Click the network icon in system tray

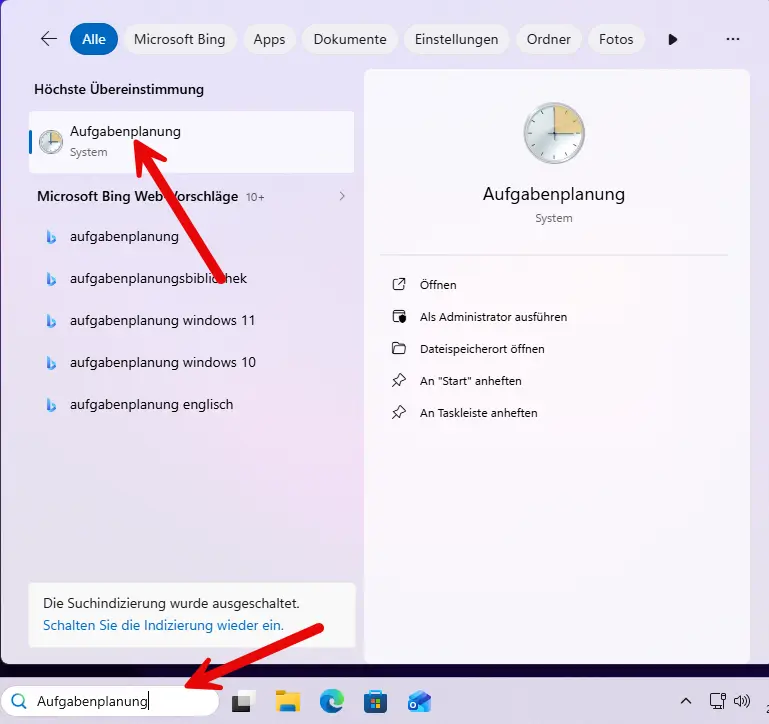718,701
